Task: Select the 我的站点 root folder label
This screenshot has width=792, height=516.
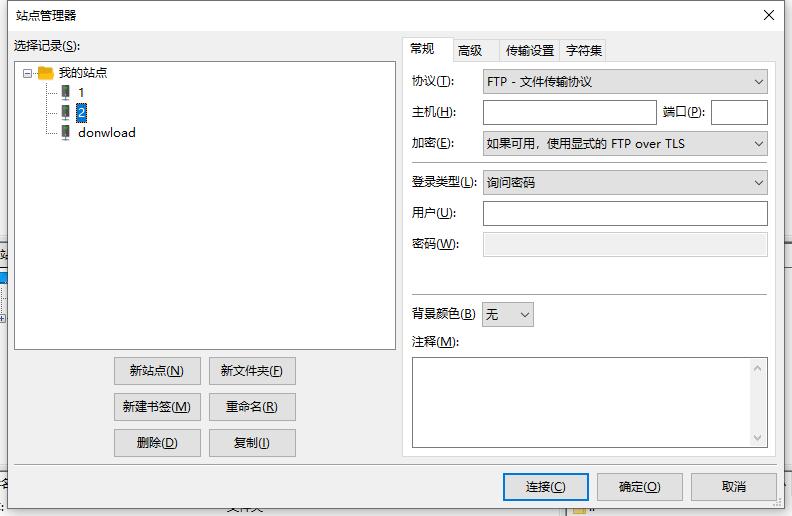Action: (83, 73)
